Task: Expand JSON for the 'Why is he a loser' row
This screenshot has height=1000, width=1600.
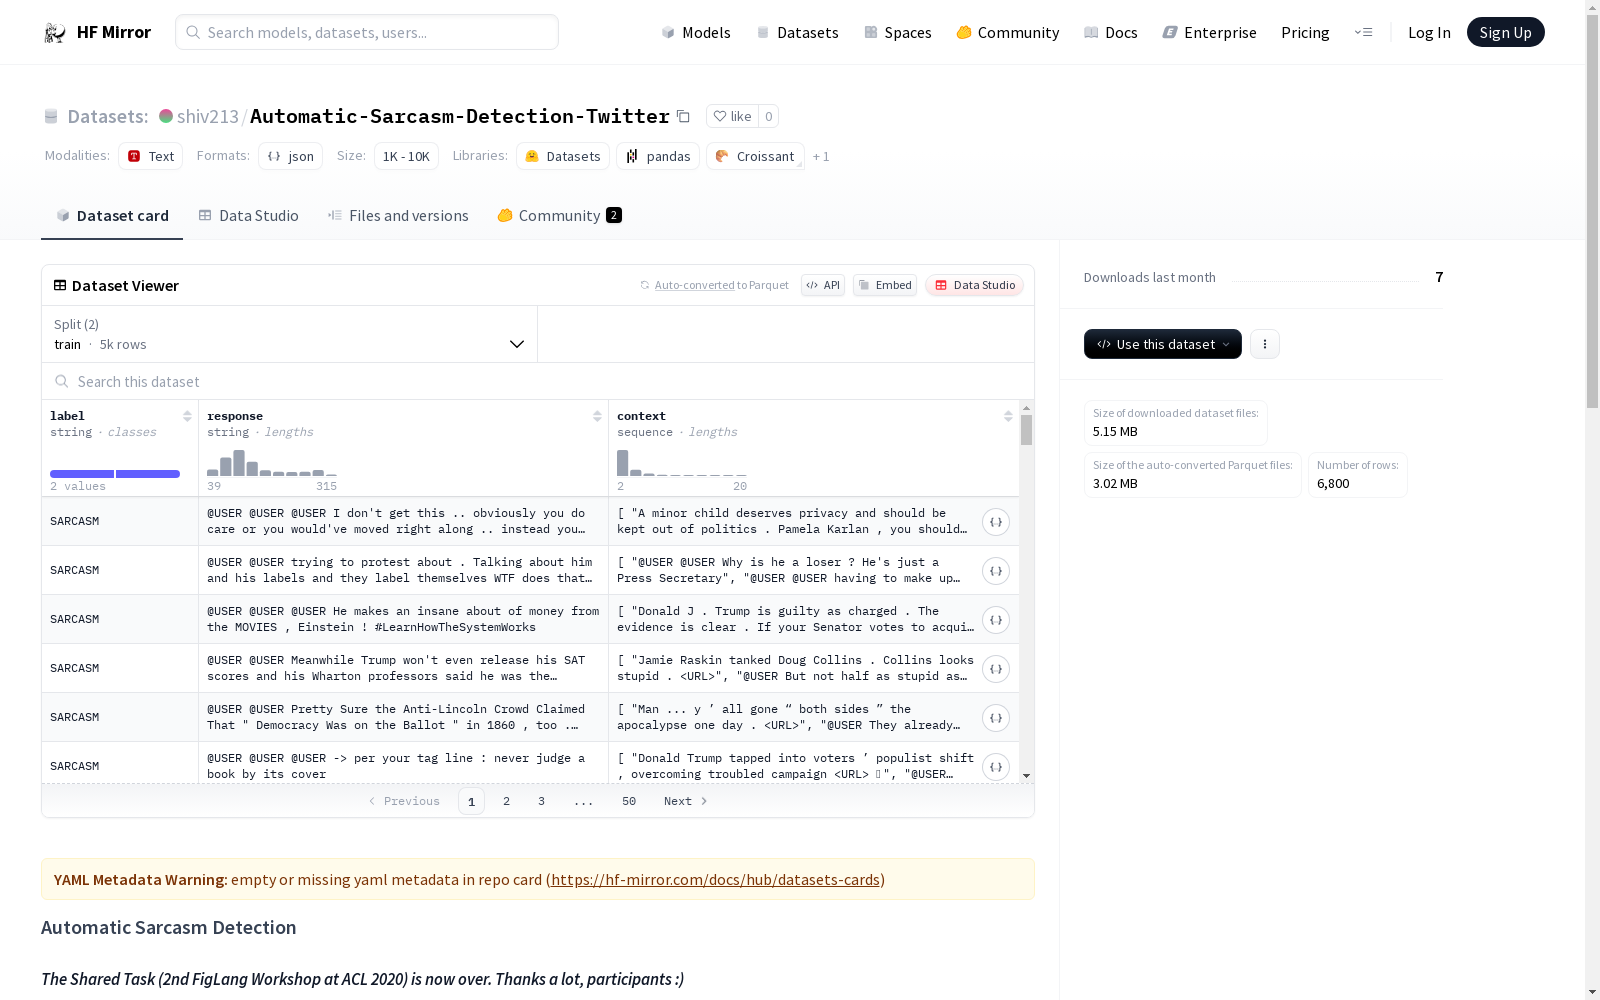Action: (995, 571)
